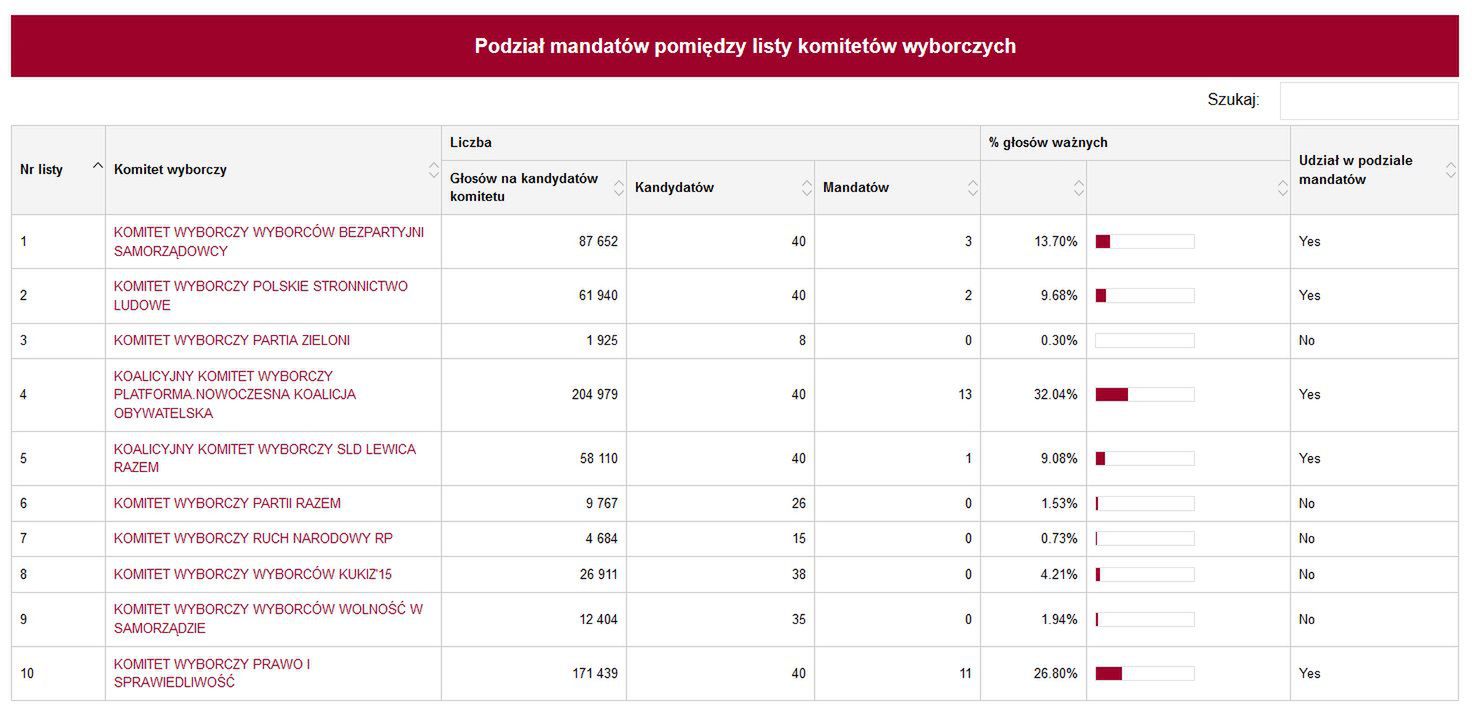Select Komitet Wyborczy Partii Razem link
Image resolution: width=1472 pixels, height=728 pixels.
coord(227,503)
